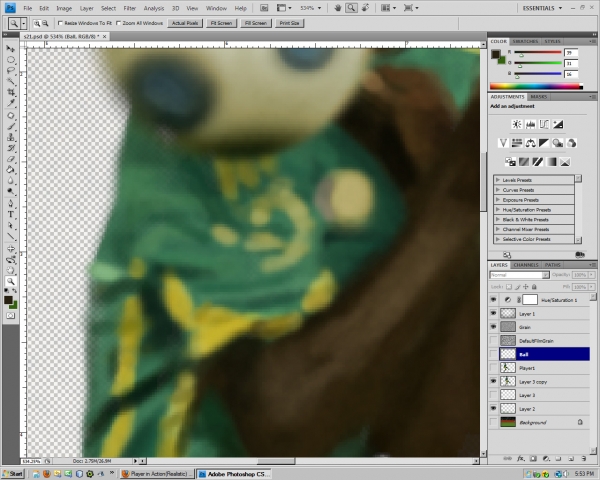The height and width of the screenshot is (480, 600).
Task: Select the Paint Bucket tool
Action: (x=10, y=170)
